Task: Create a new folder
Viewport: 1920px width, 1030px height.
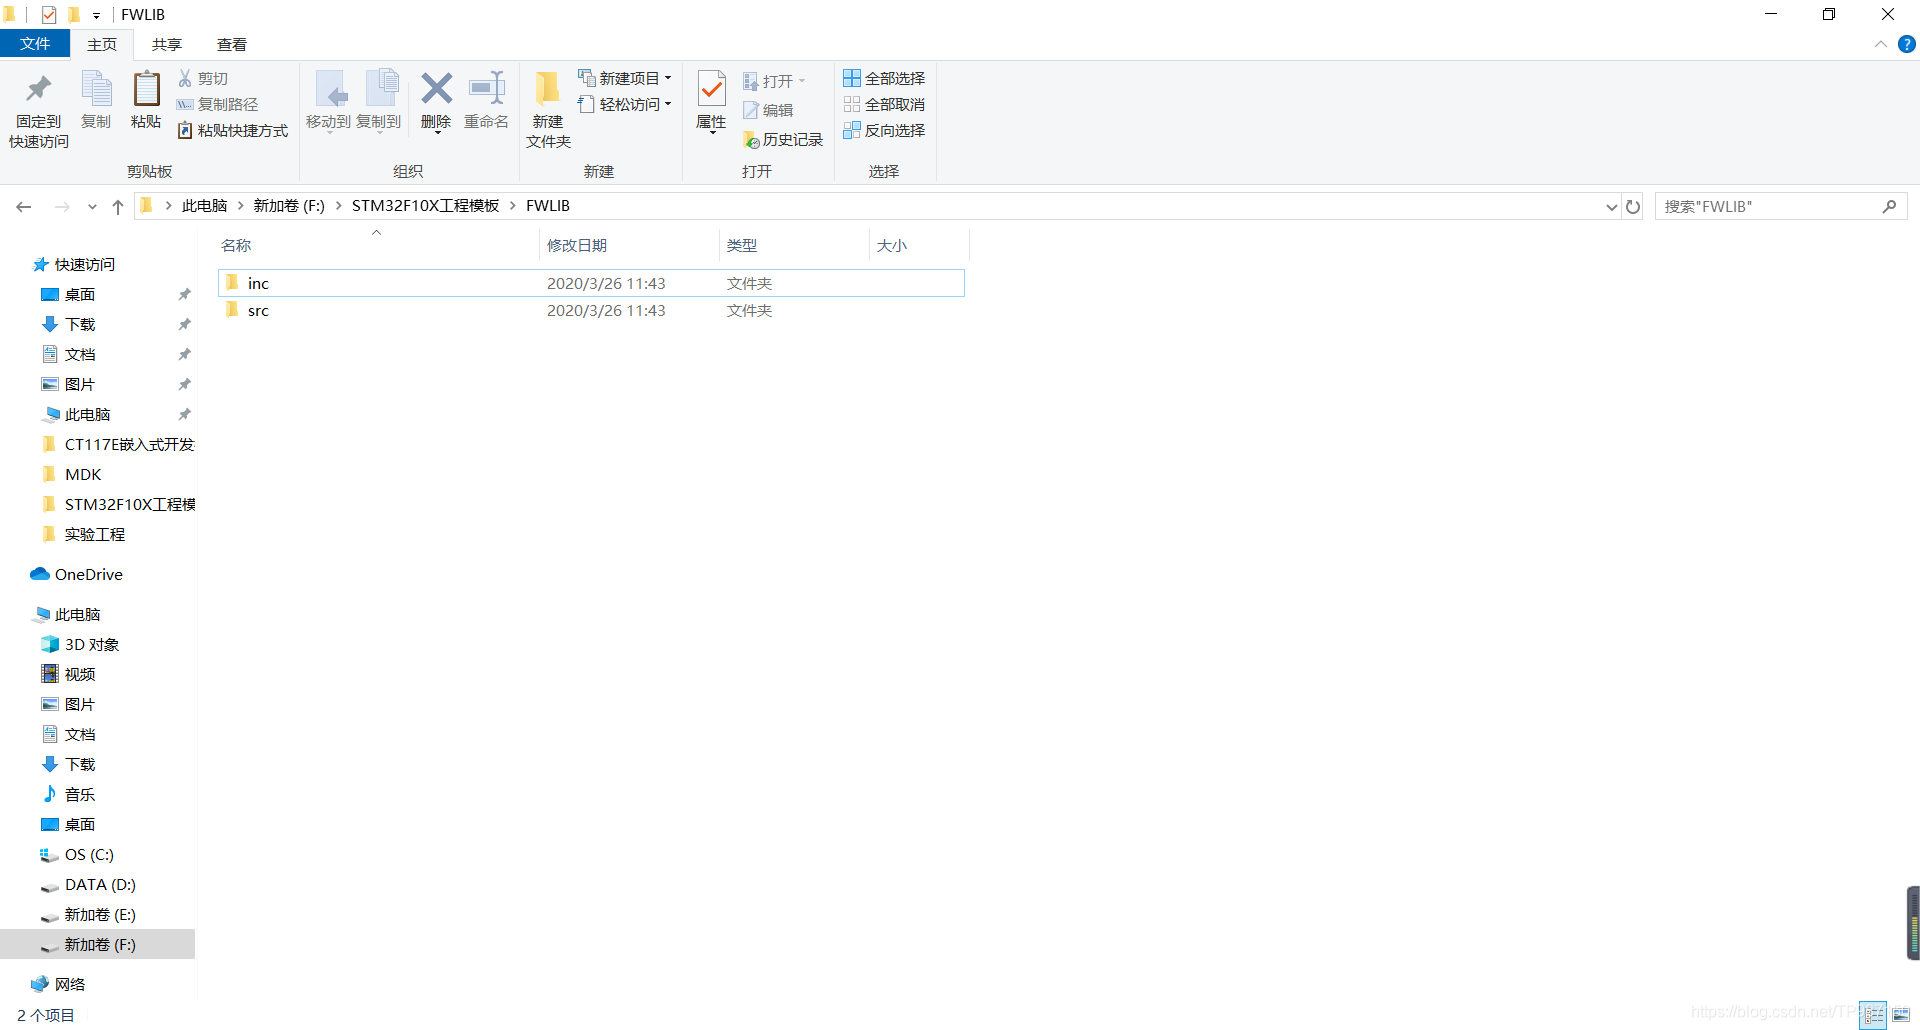Action: coord(548,111)
